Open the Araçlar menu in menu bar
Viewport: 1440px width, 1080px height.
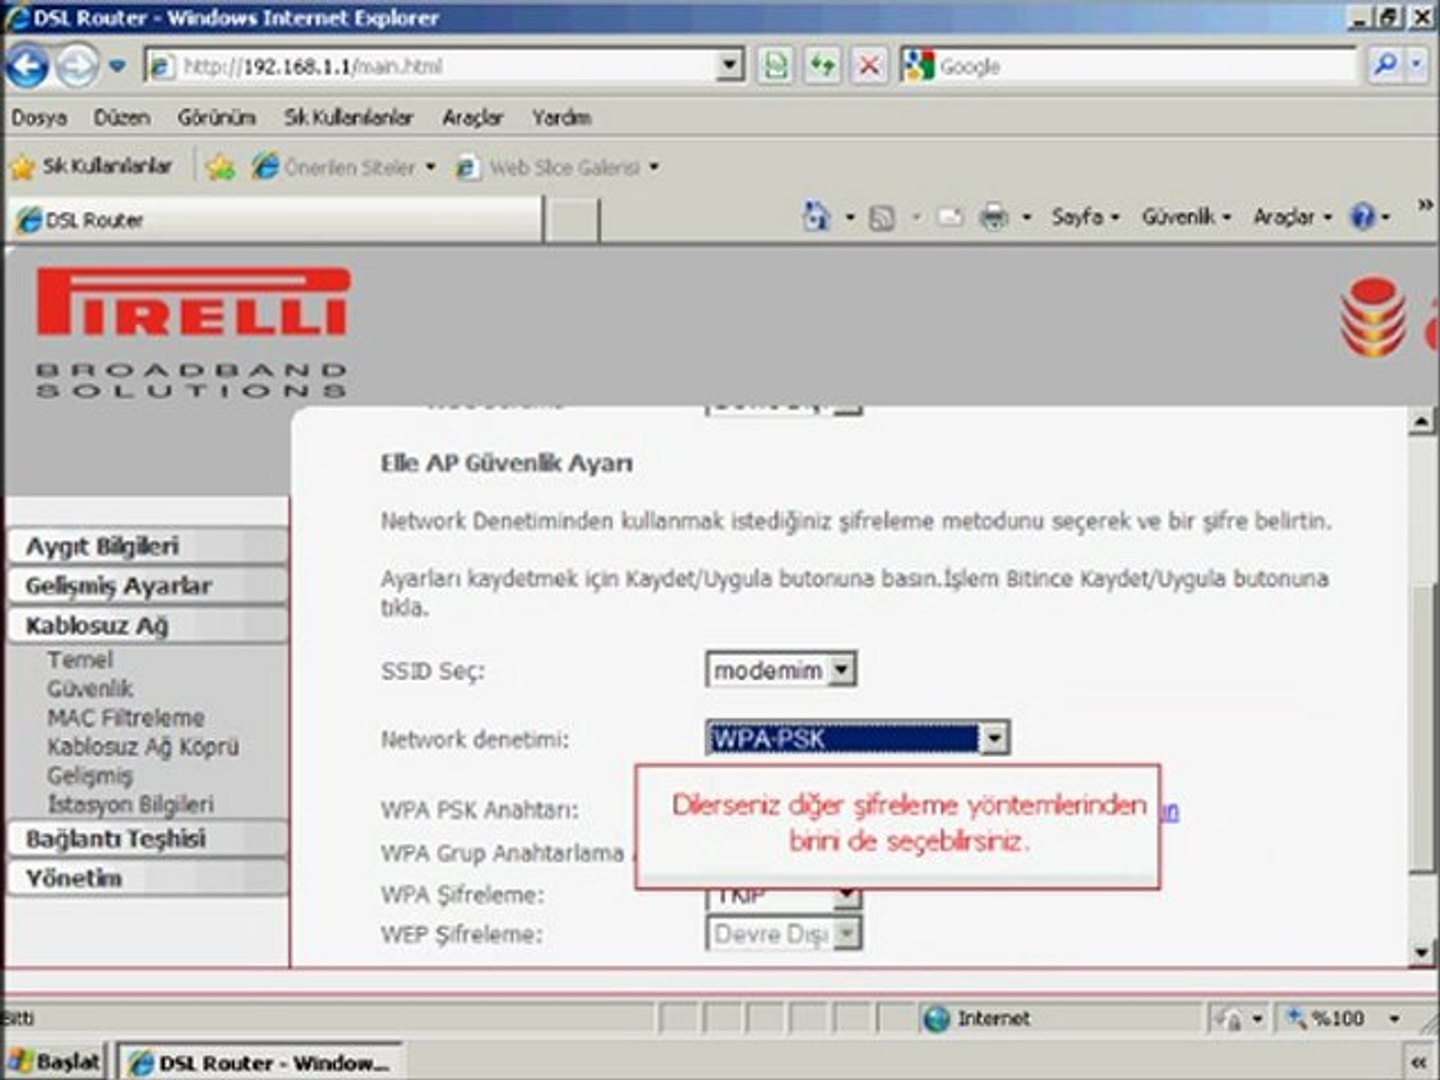pos(472,118)
